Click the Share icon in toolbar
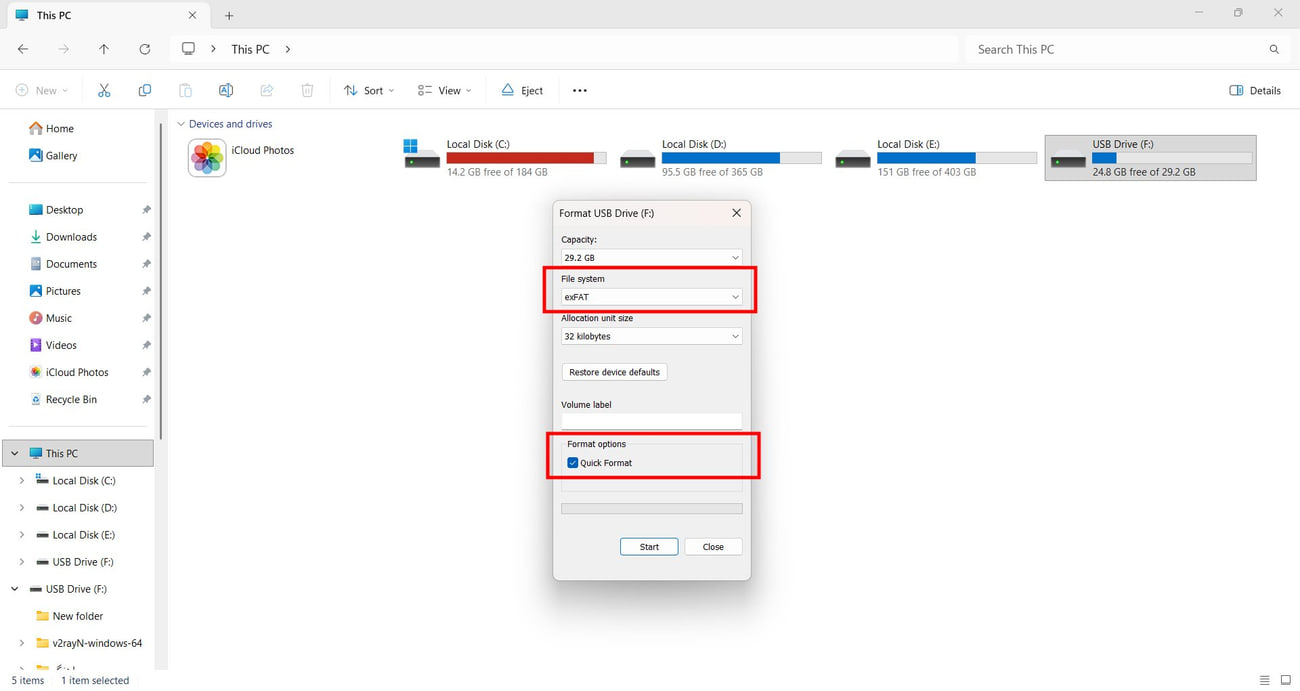1300x691 pixels. coord(267,90)
